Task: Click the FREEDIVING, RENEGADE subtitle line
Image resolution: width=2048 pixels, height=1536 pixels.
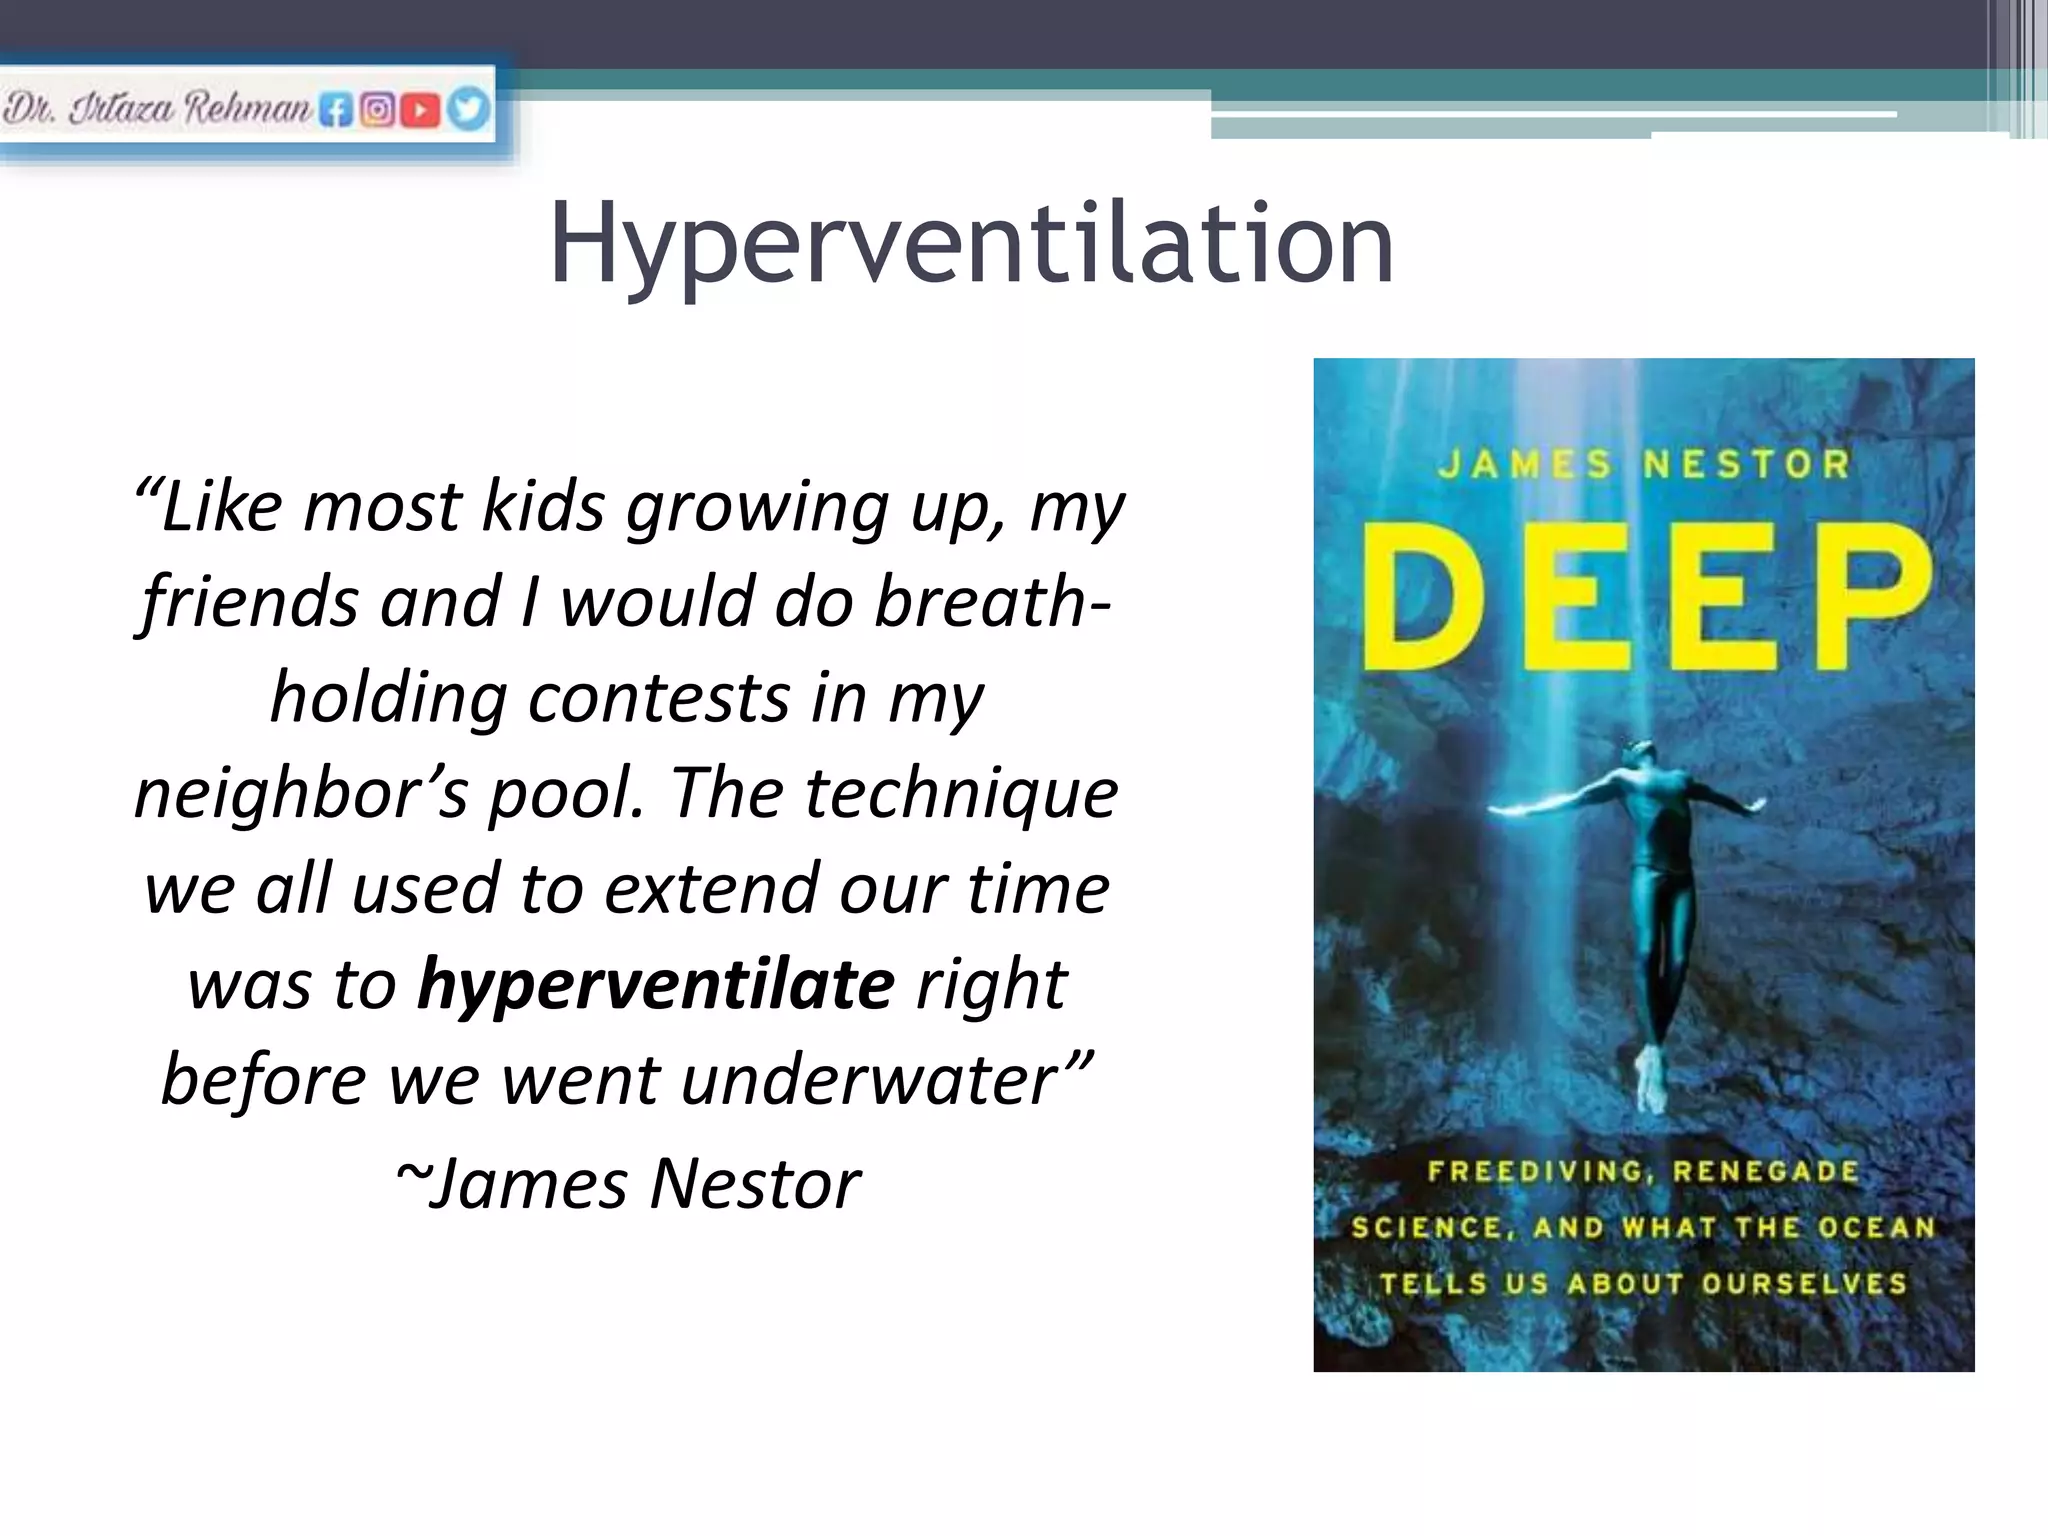Action: (1643, 1171)
